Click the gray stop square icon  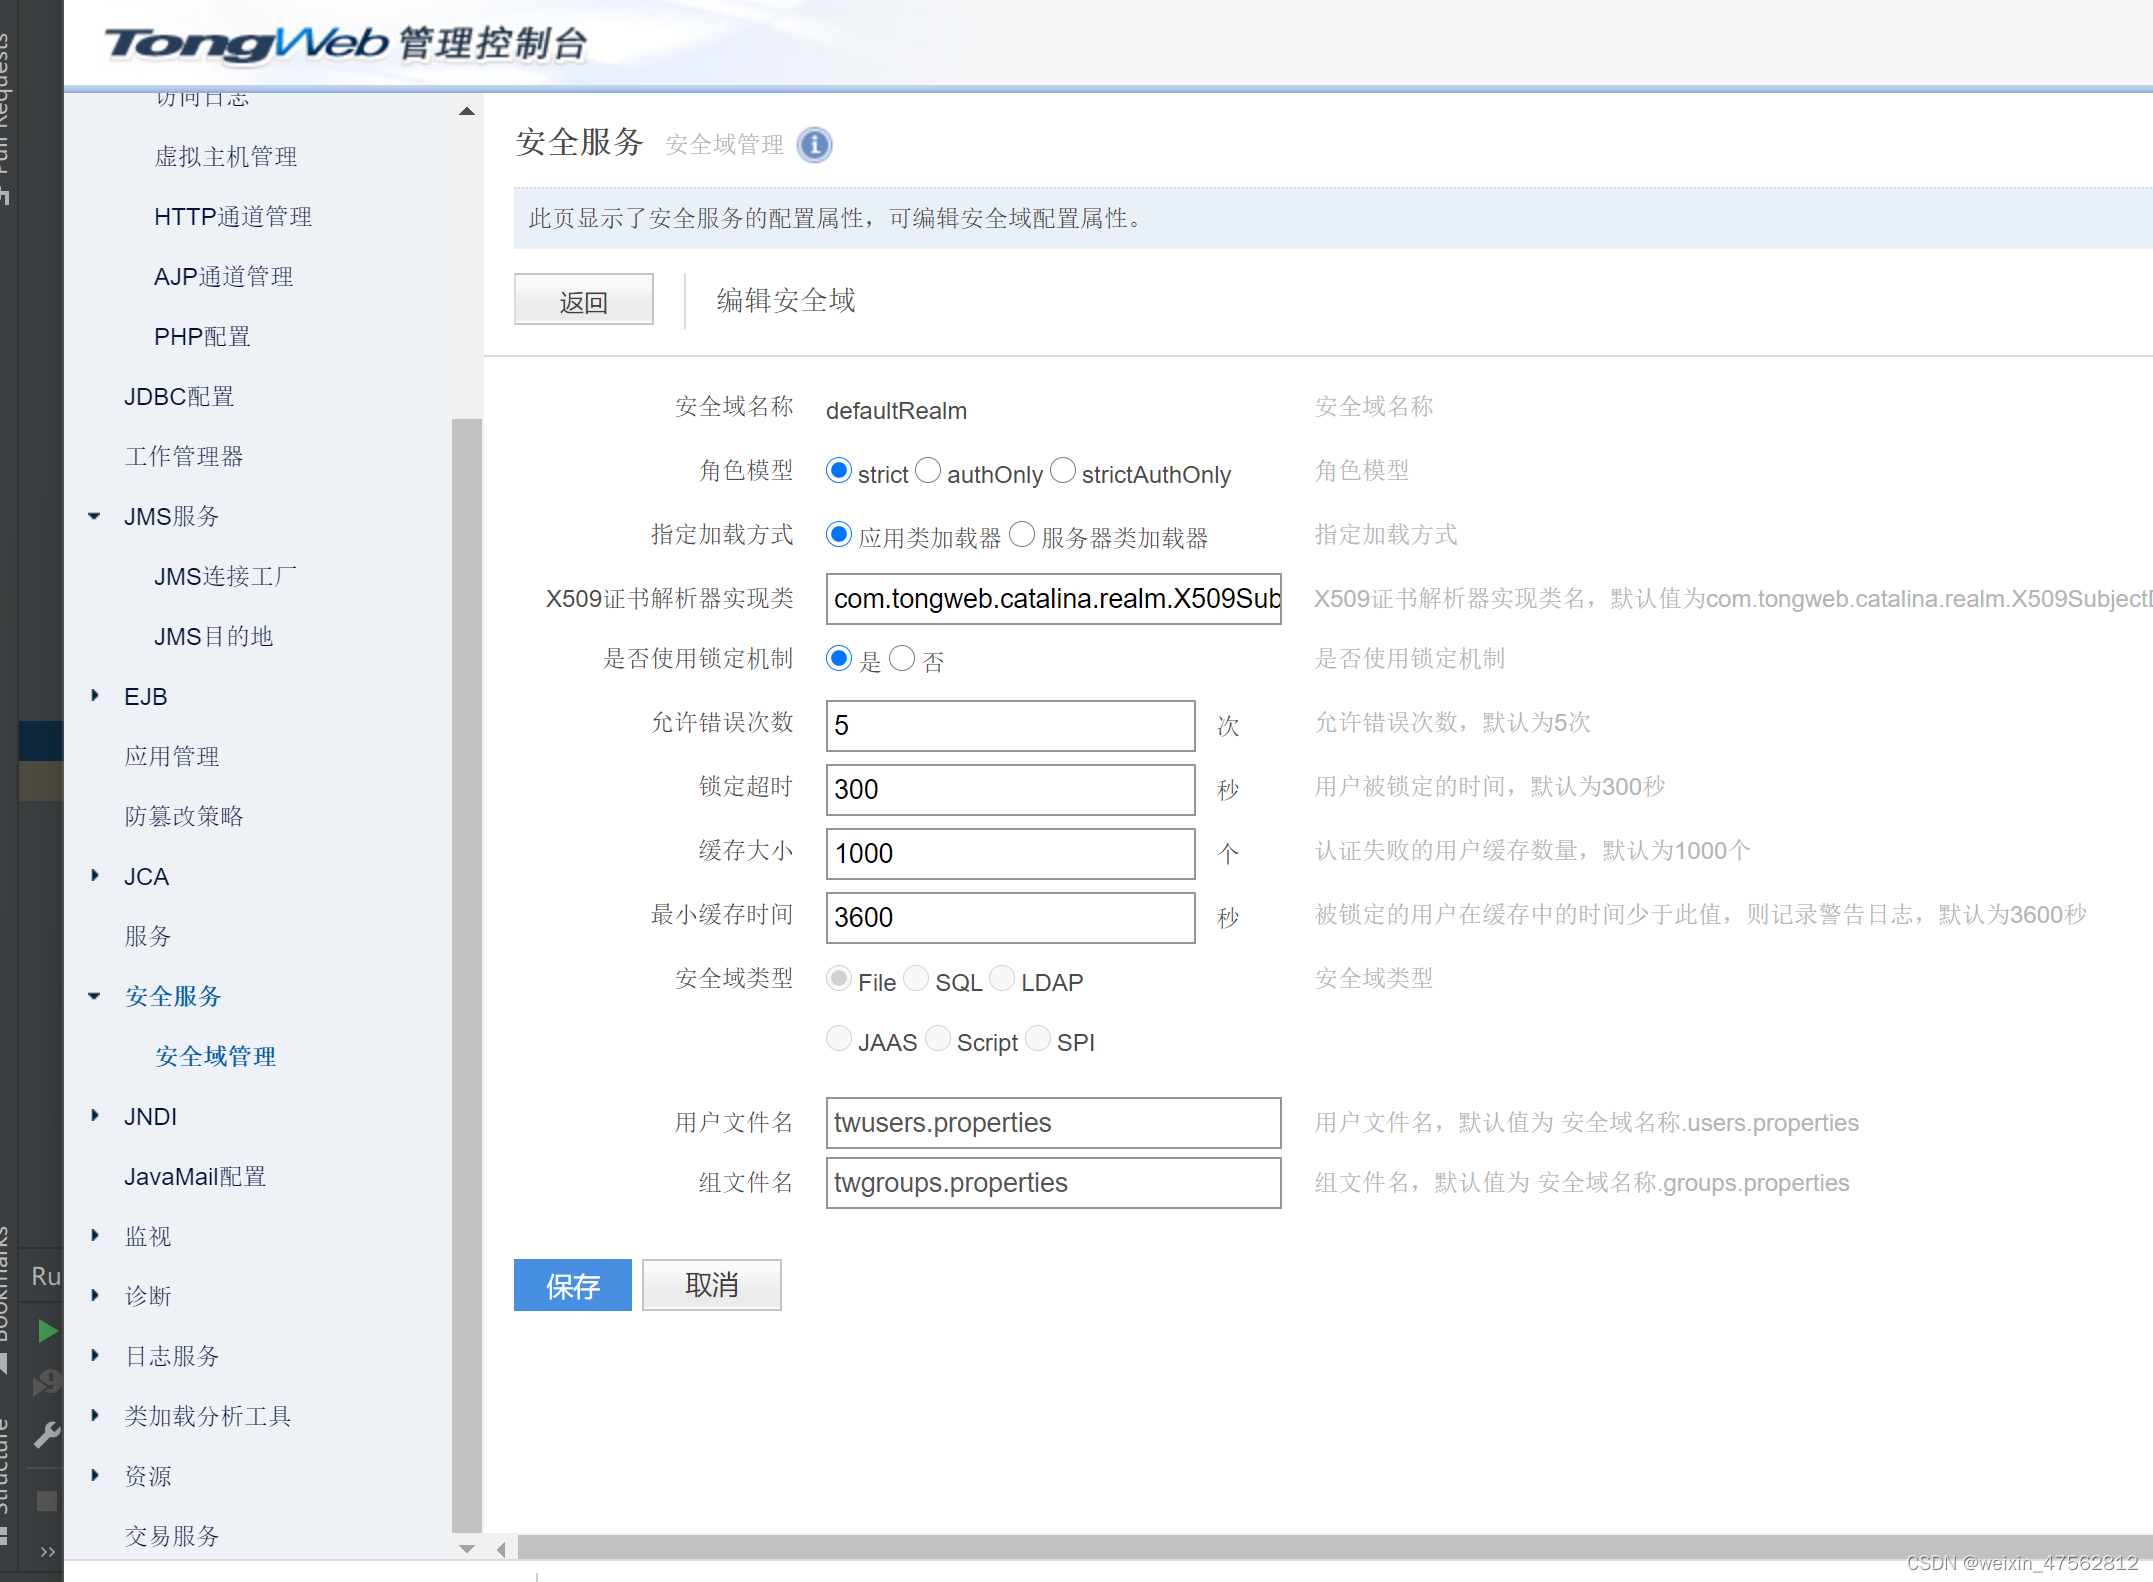(x=46, y=1500)
